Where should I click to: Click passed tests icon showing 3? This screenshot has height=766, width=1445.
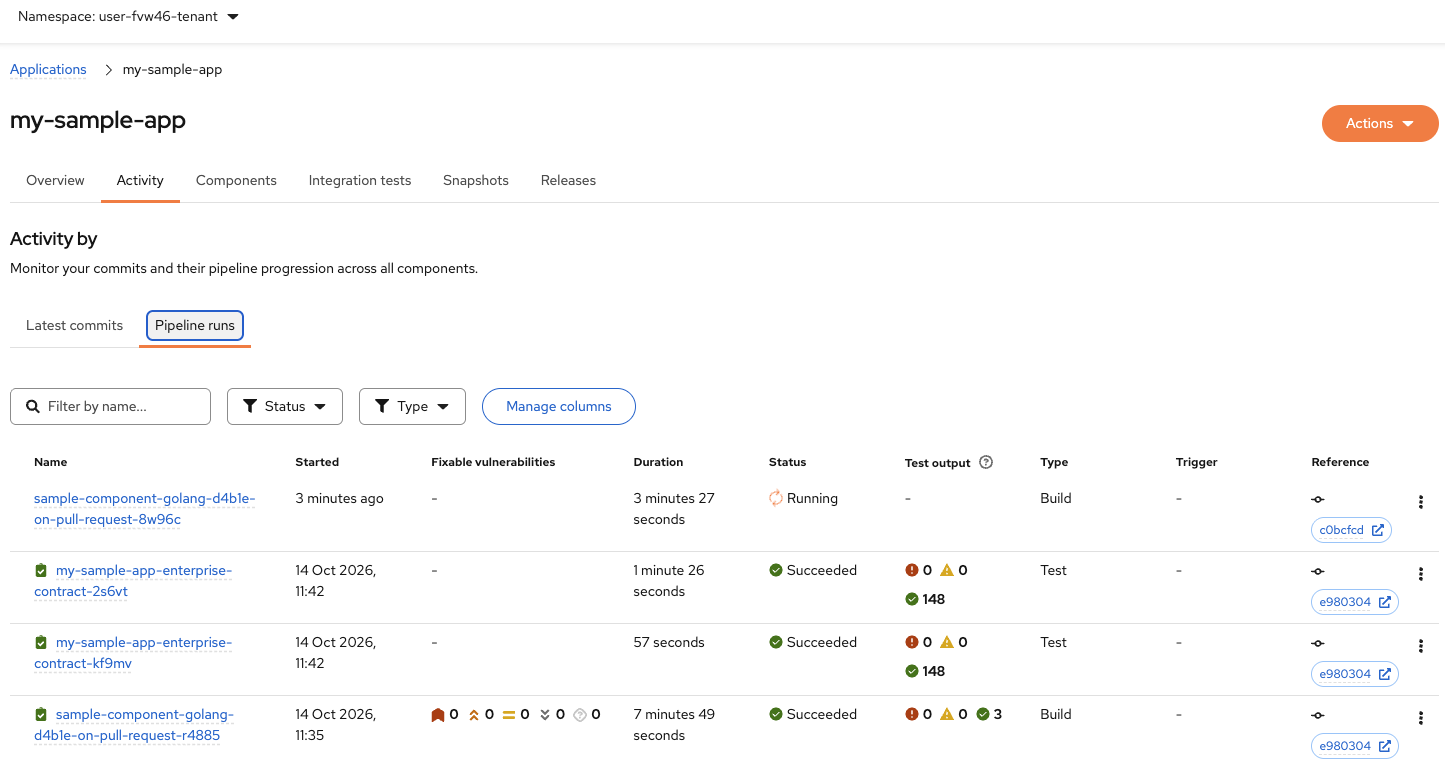point(983,714)
